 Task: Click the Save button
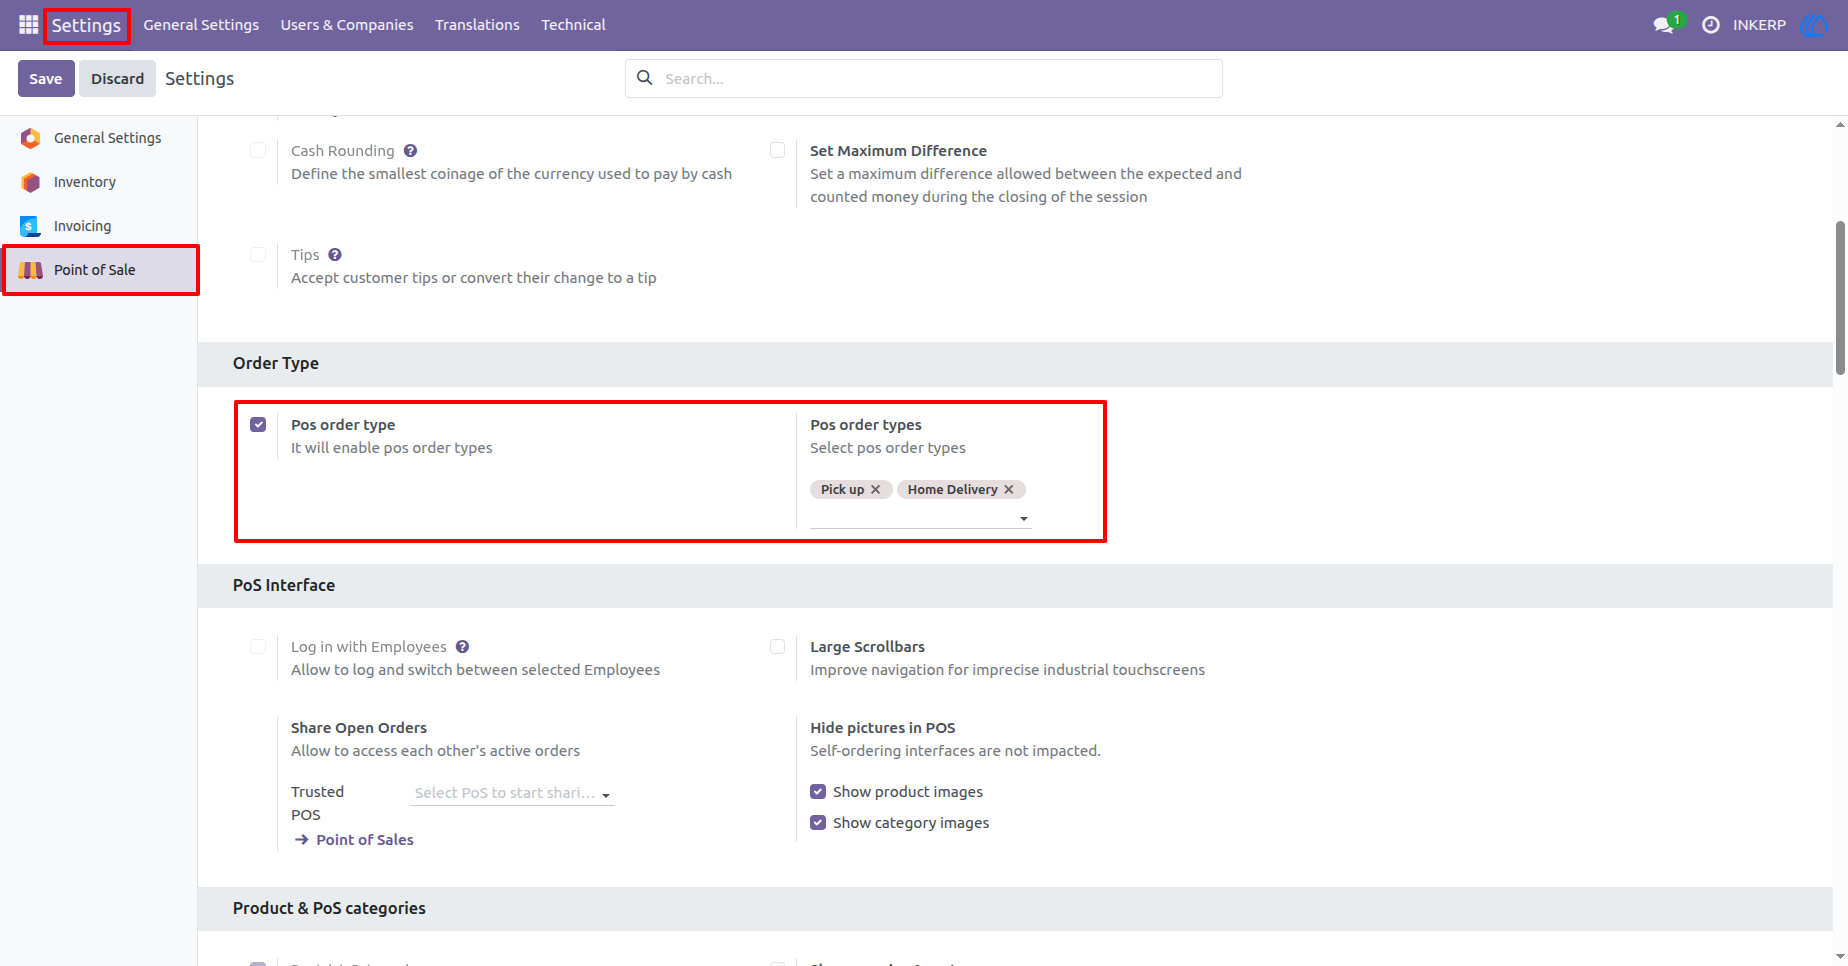(46, 79)
